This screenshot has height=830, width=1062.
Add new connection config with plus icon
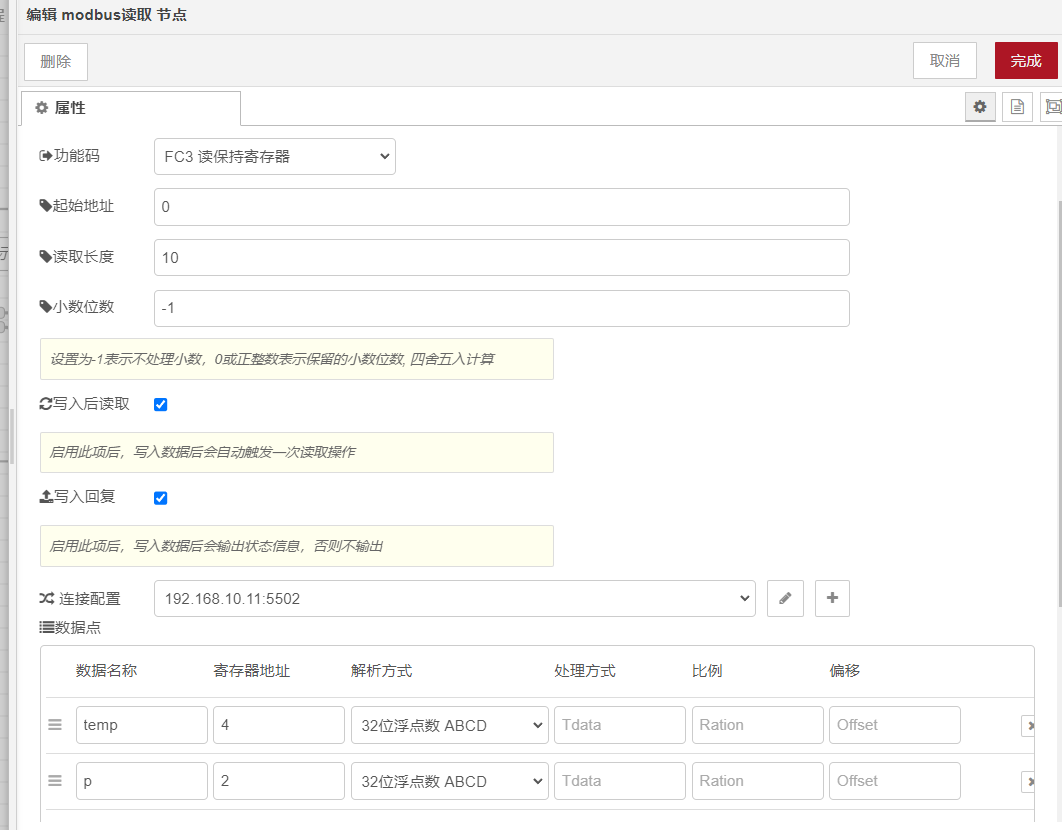(832, 598)
